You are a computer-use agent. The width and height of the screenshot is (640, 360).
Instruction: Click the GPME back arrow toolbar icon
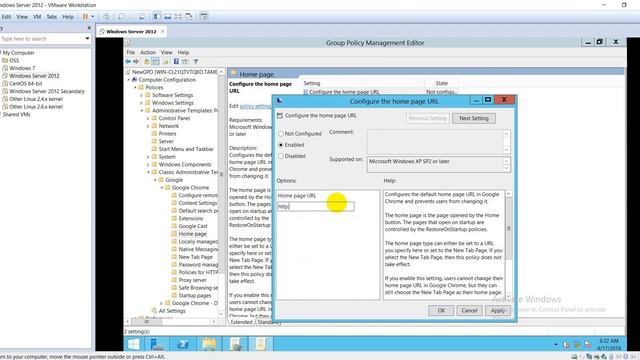coord(128,62)
